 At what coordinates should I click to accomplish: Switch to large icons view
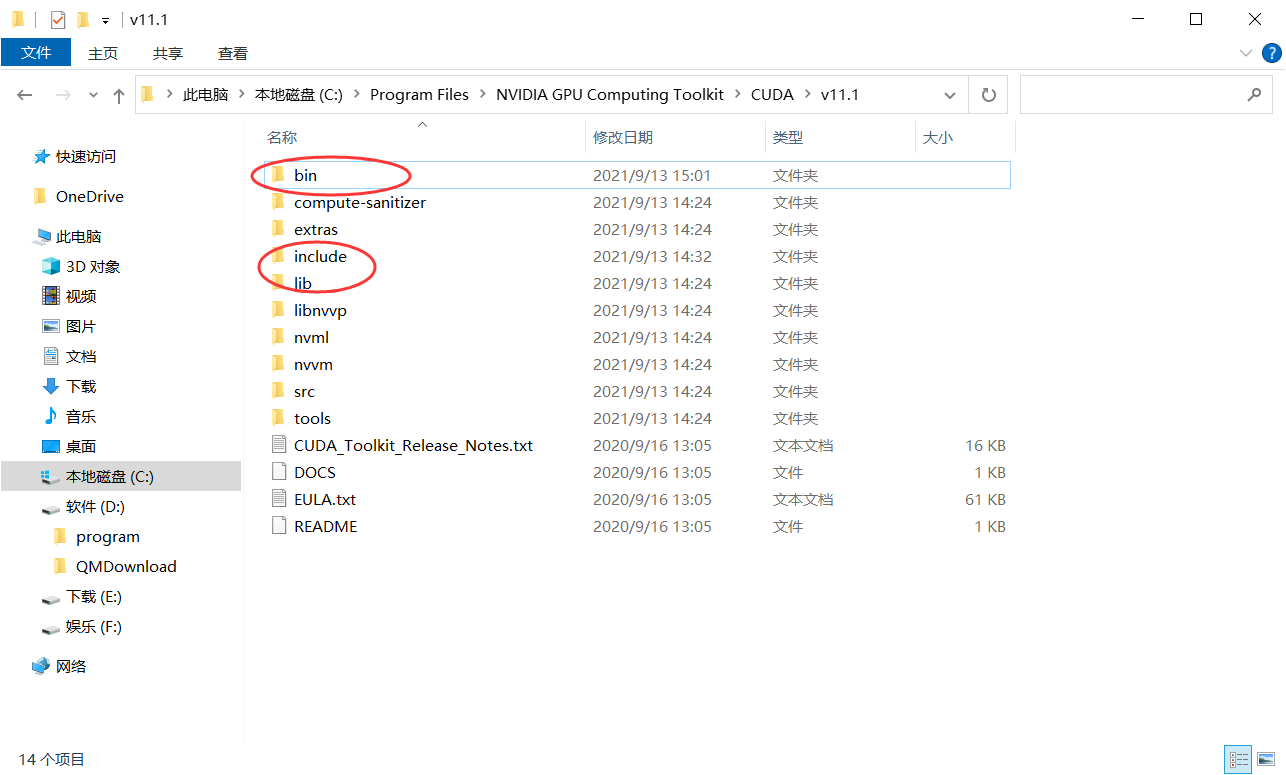[x=1266, y=760]
